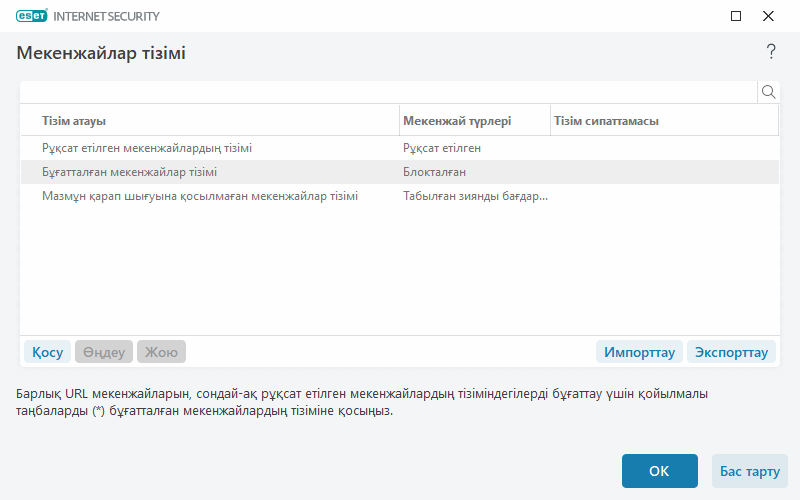This screenshot has width=800, height=500.
Task: Confirm with the OK button
Action: (x=659, y=471)
